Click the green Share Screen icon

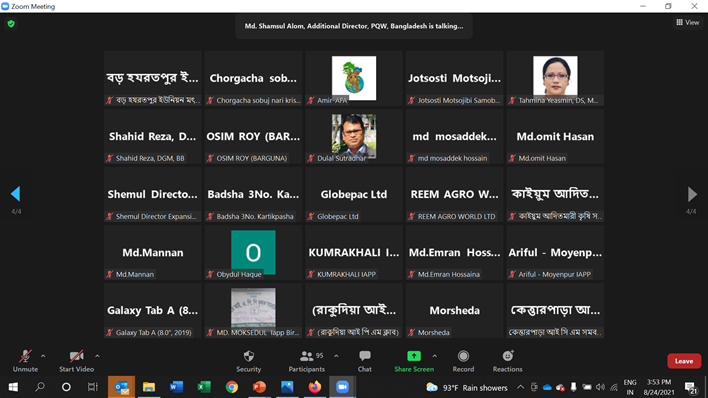(x=414, y=356)
